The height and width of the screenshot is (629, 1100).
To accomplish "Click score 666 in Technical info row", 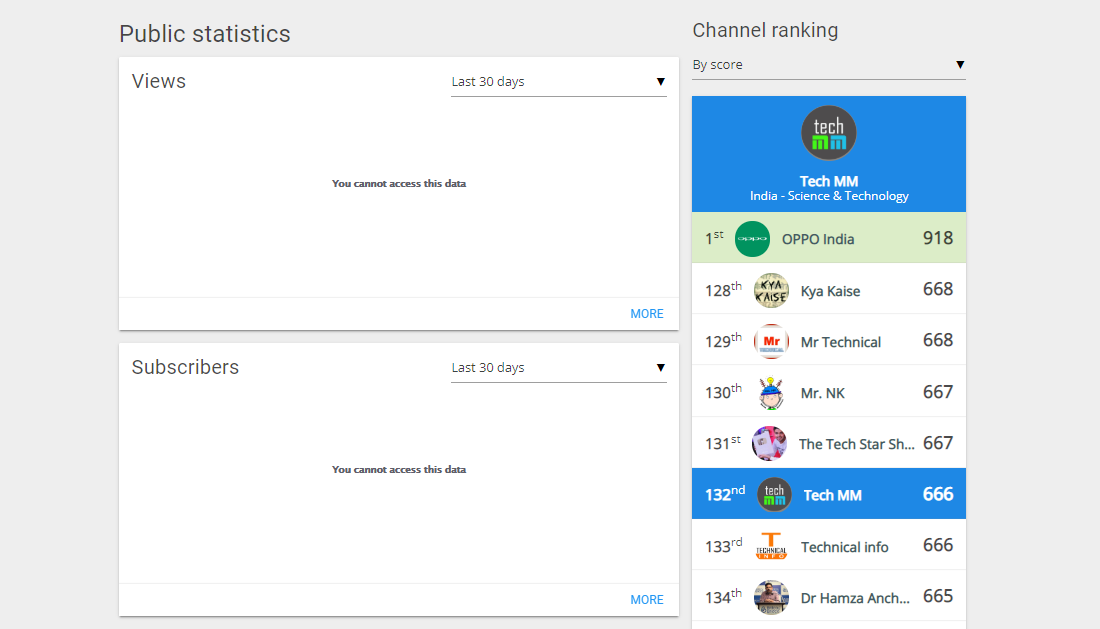I will pyautogui.click(x=937, y=546).
